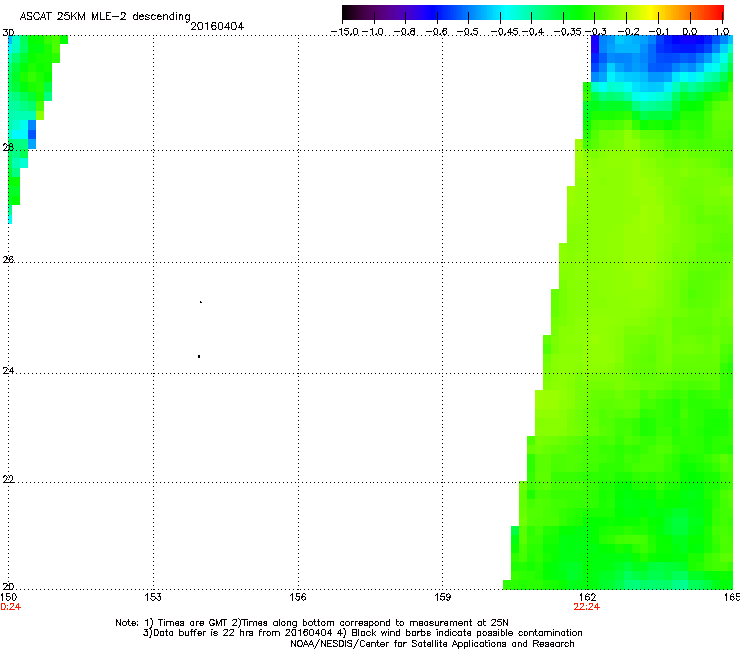Click the longitude label 153

tap(153, 597)
